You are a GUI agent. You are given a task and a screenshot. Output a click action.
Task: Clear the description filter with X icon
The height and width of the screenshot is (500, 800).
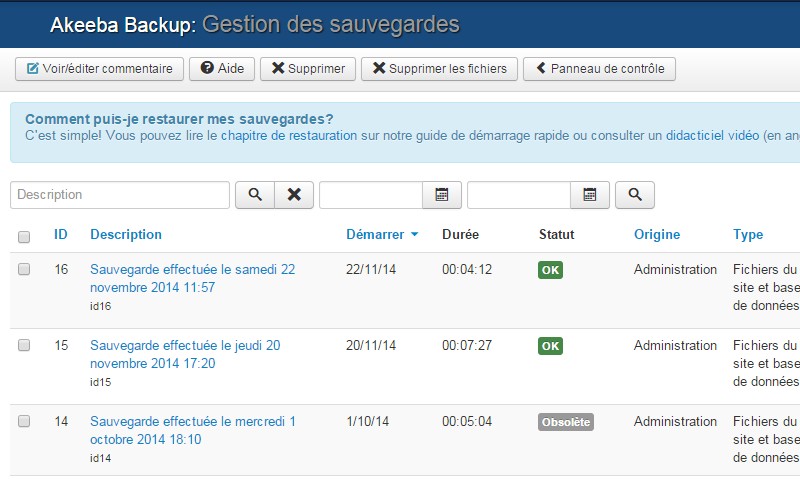click(x=294, y=195)
